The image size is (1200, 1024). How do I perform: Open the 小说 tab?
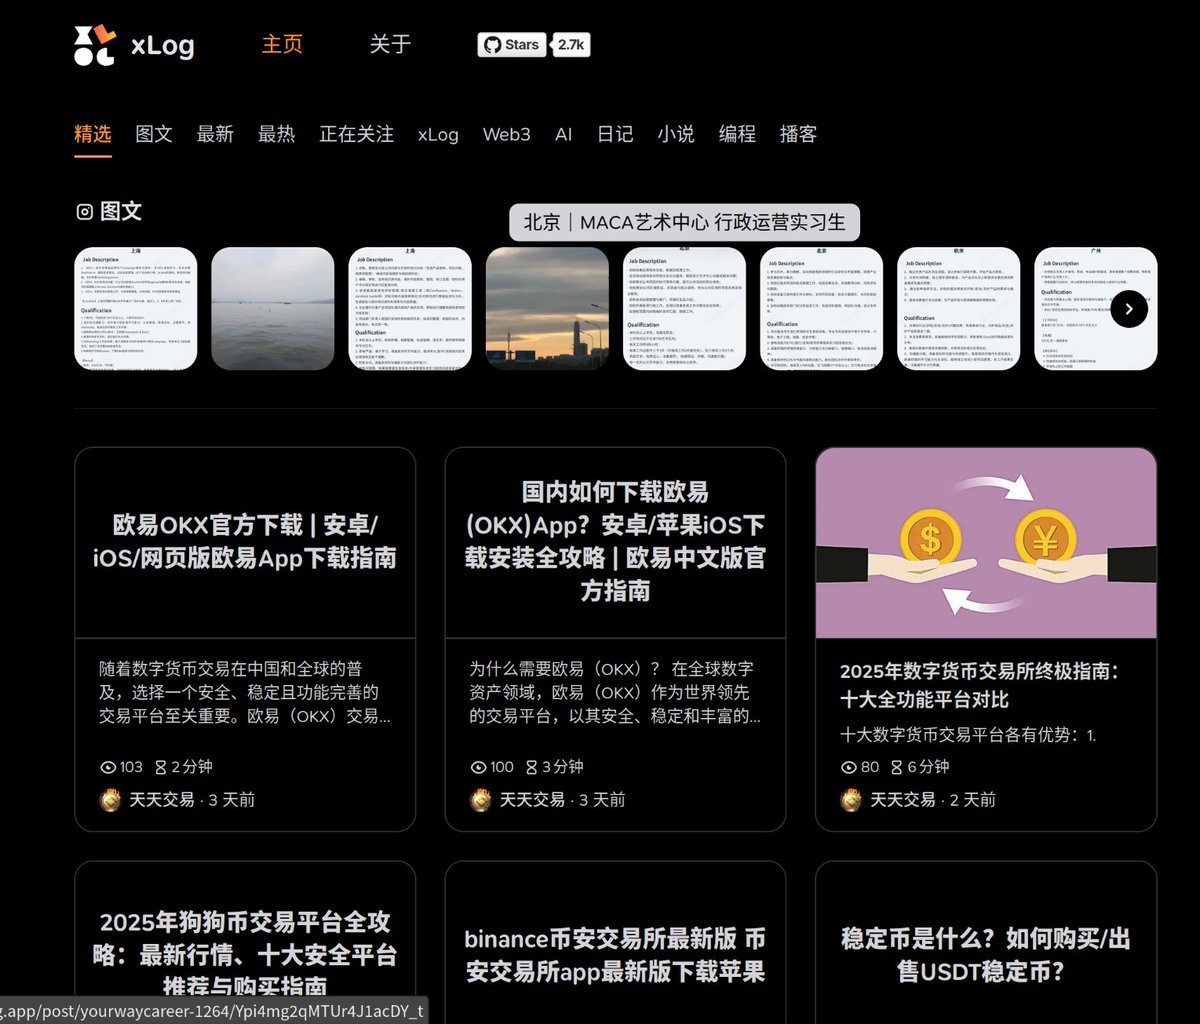coord(676,134)
